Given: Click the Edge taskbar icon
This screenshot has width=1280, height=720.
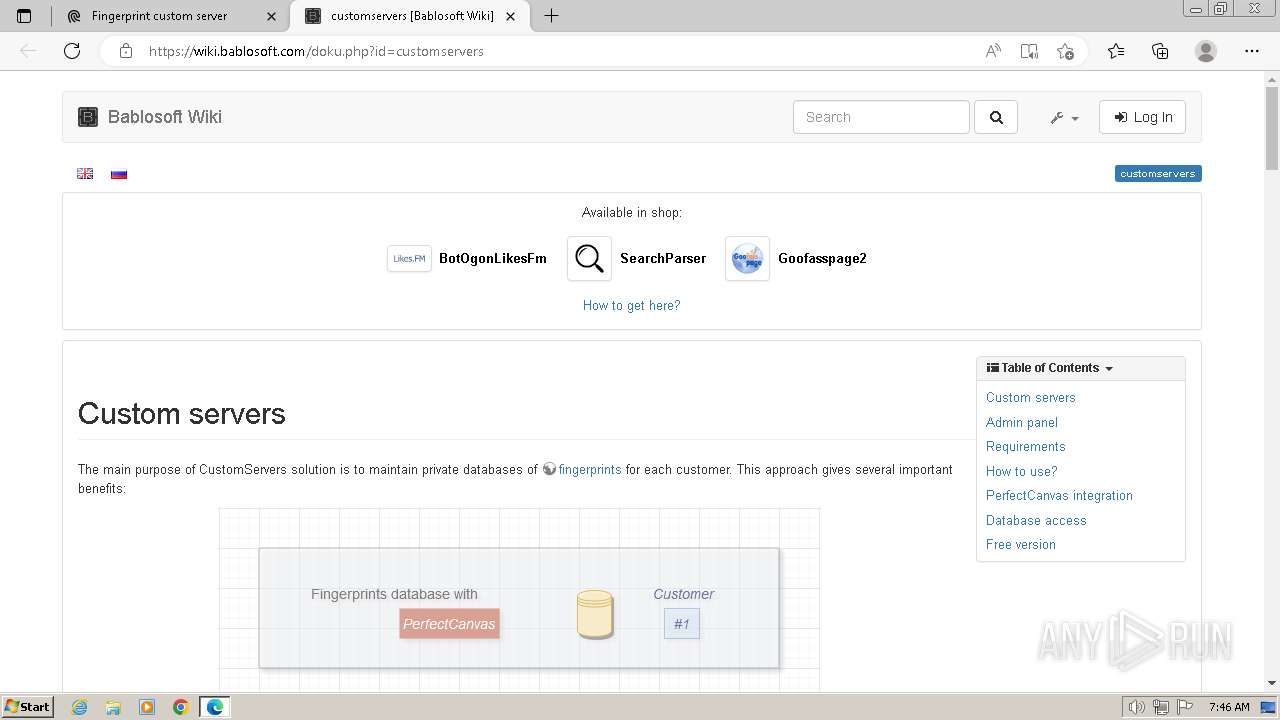Looking at the screenshot, I should tap(215, 707).
